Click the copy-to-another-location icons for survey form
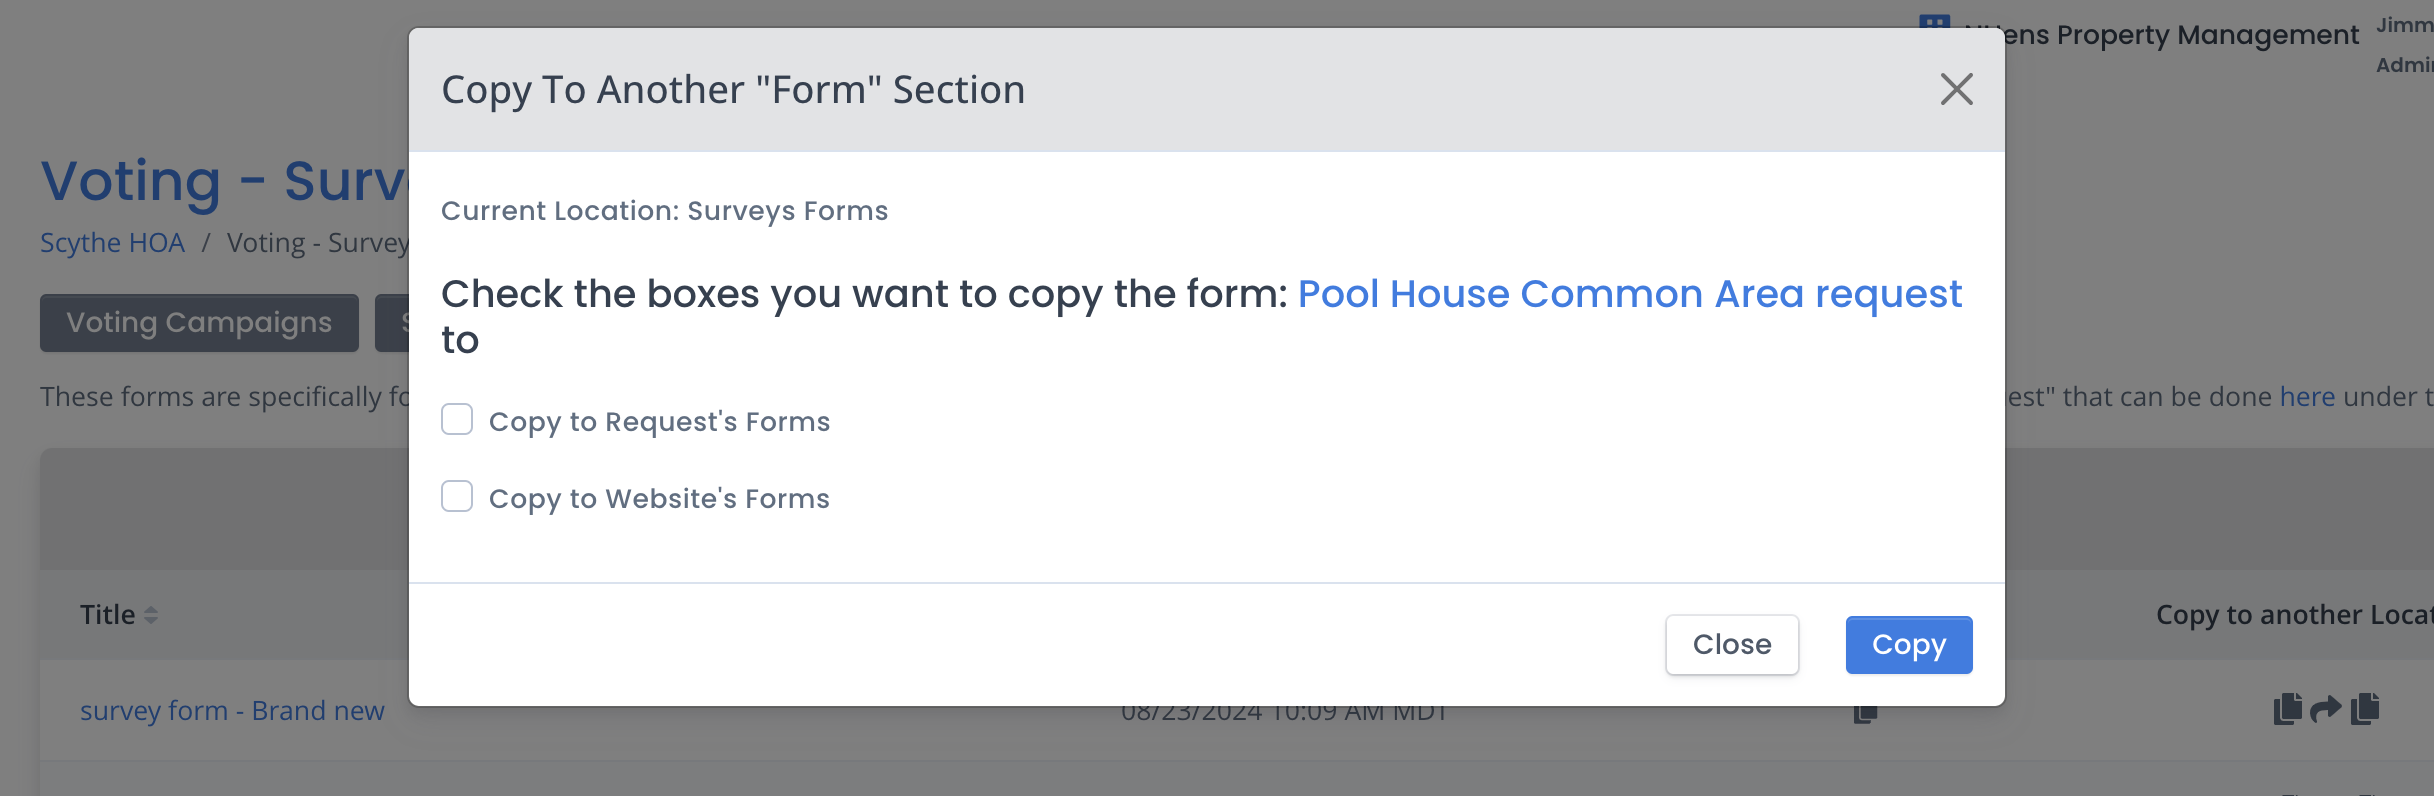Viewport: 2434px width, 796px height. [2326, 709]
